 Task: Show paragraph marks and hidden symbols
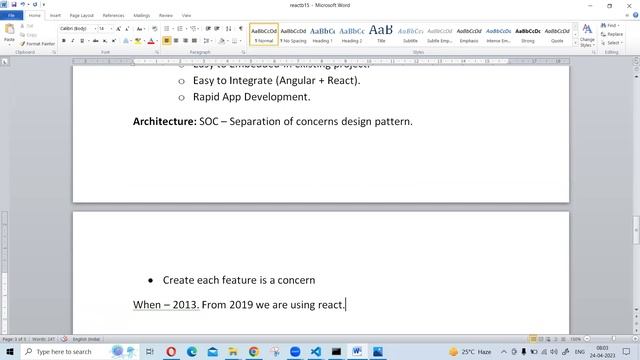tap(241, 29)
